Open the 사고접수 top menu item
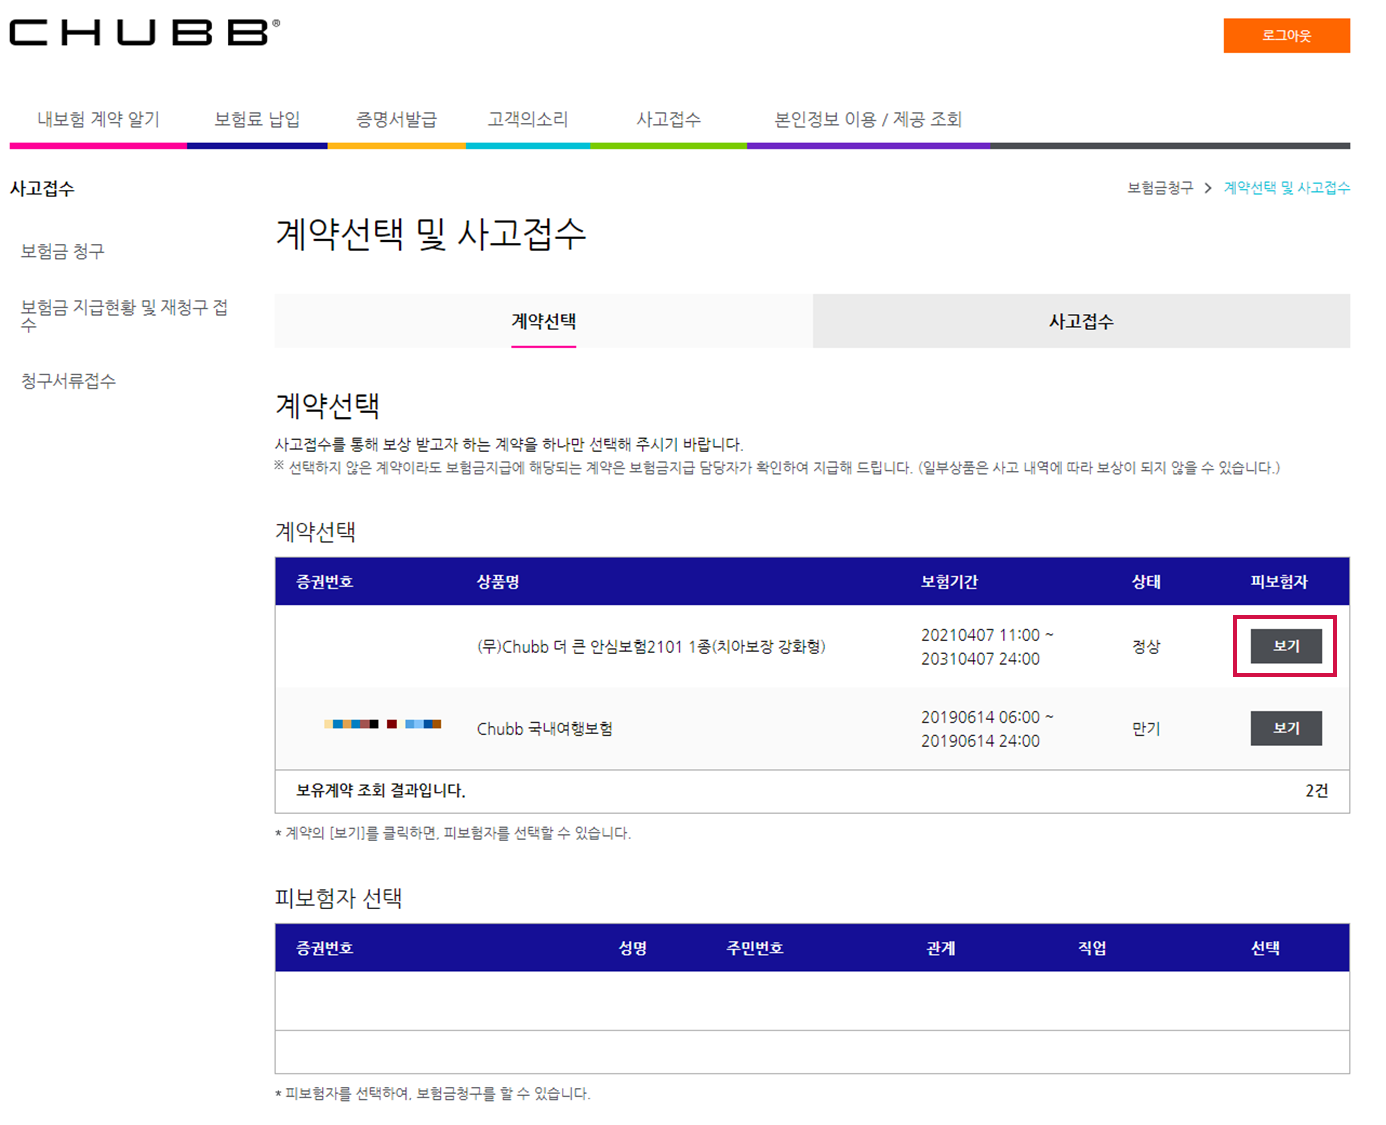Screen dimensions: 1386x1125 pos(668,119)
